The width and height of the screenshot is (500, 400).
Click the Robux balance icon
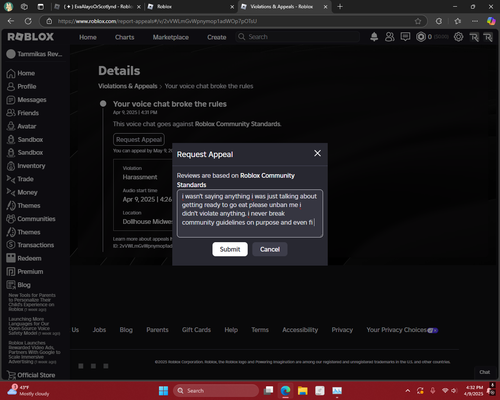click(x=421, y=37)
